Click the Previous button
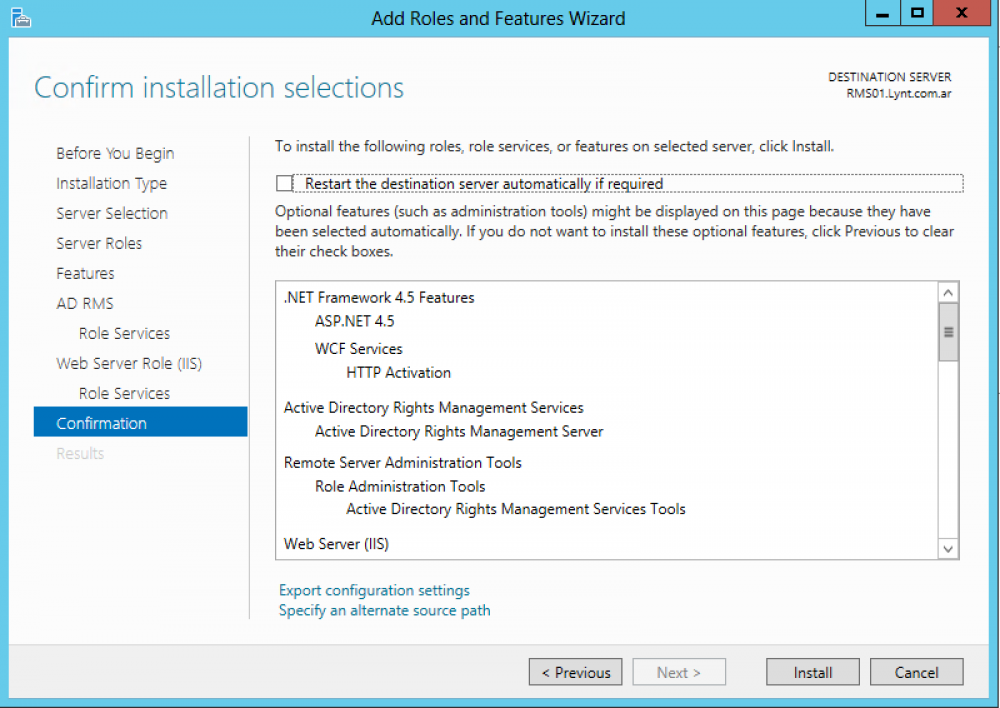Screen dimensions: 1000x708 (575, 672)
